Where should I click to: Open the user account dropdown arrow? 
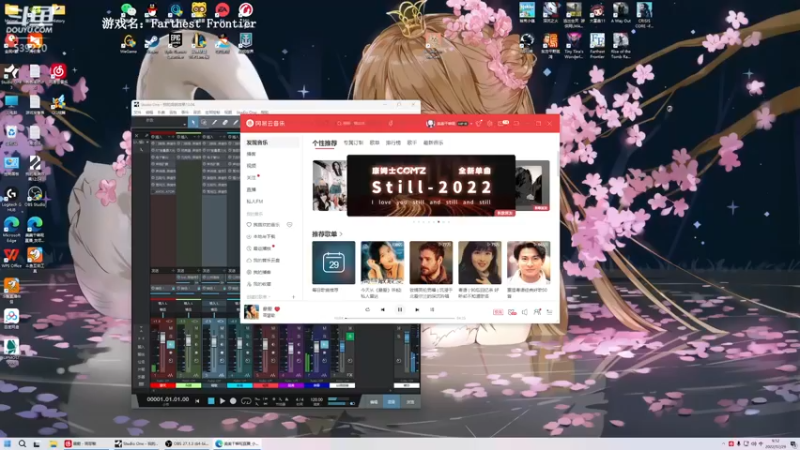pos(471,123)
